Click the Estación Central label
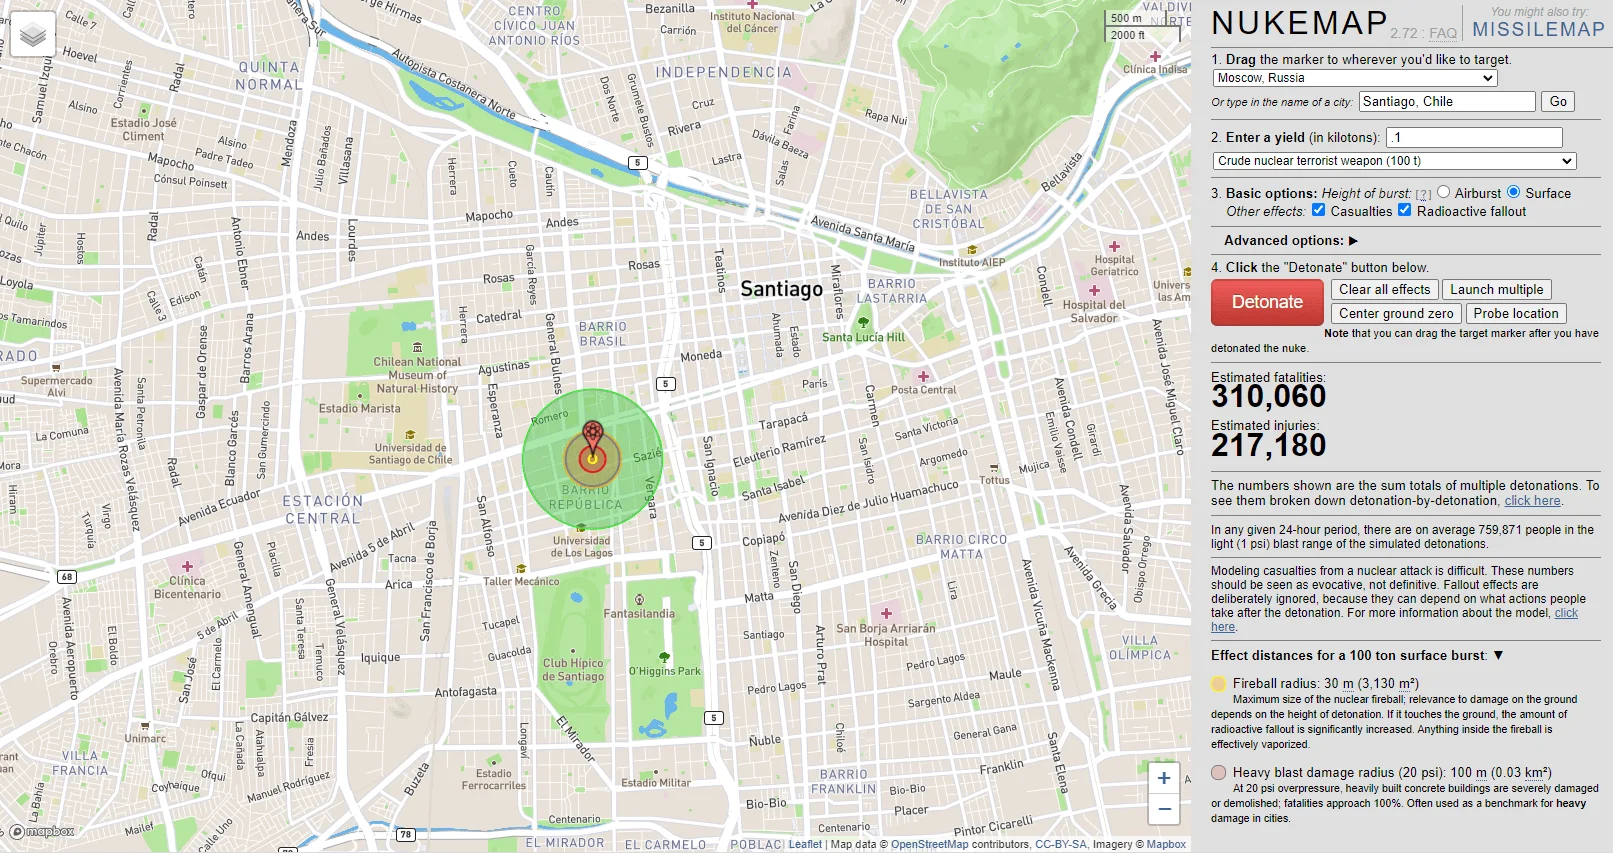Image resolution: width=1613 pixels, height=854 pixels. [322, 510]
